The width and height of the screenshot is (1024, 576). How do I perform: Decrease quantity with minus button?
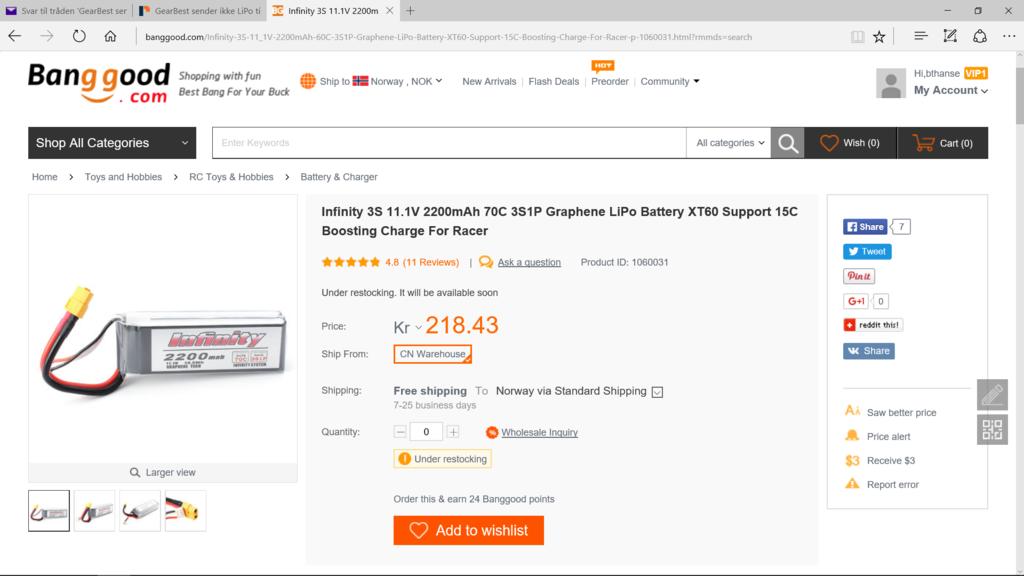coord(400,432)
